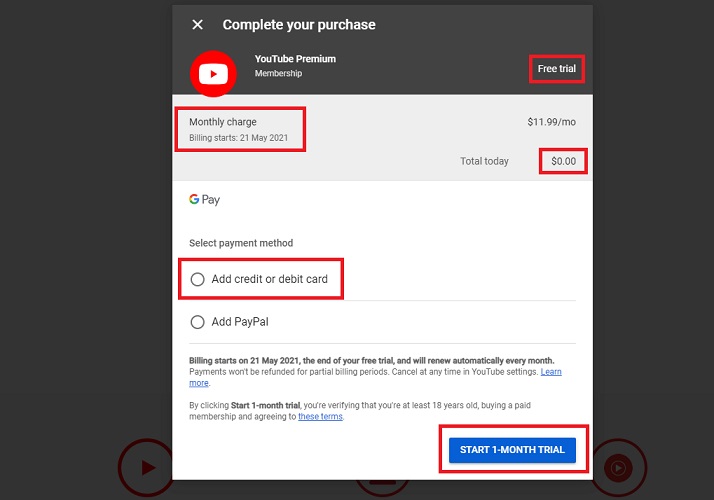Image resolution: width=714 pixels, height=500 pixels.
Task: Open the these terms link
Action: (320, 416)
